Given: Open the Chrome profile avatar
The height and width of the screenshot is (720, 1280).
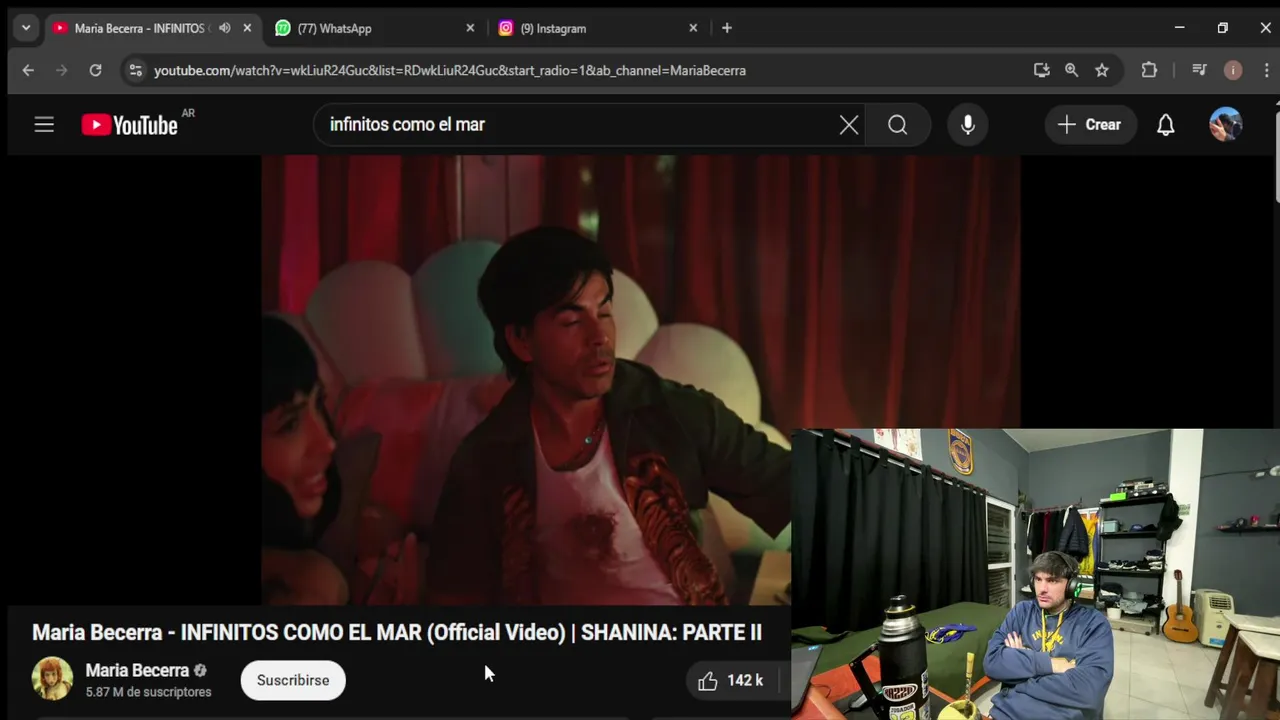Looking at the screenshot, I should pyautogui.click(x=1233, y=70).
